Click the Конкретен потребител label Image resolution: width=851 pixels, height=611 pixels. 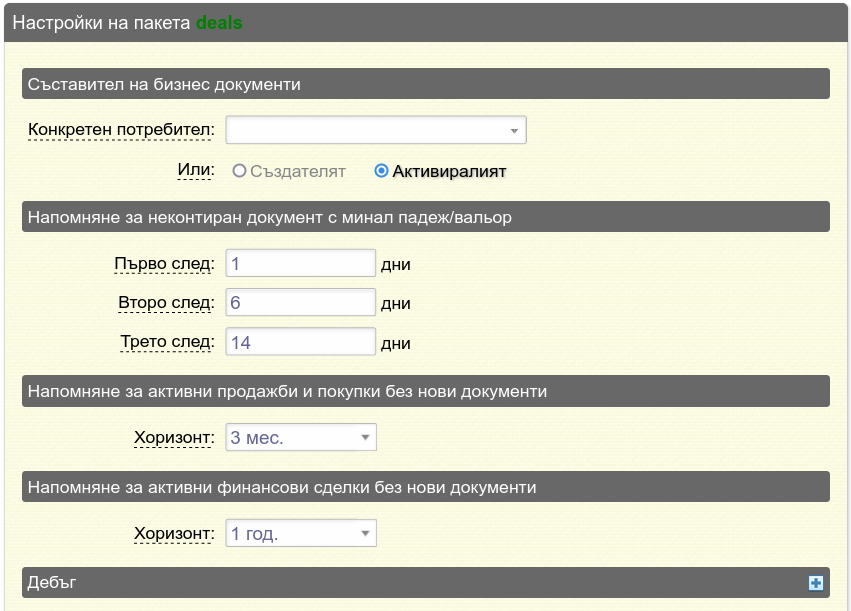[121, 130]
